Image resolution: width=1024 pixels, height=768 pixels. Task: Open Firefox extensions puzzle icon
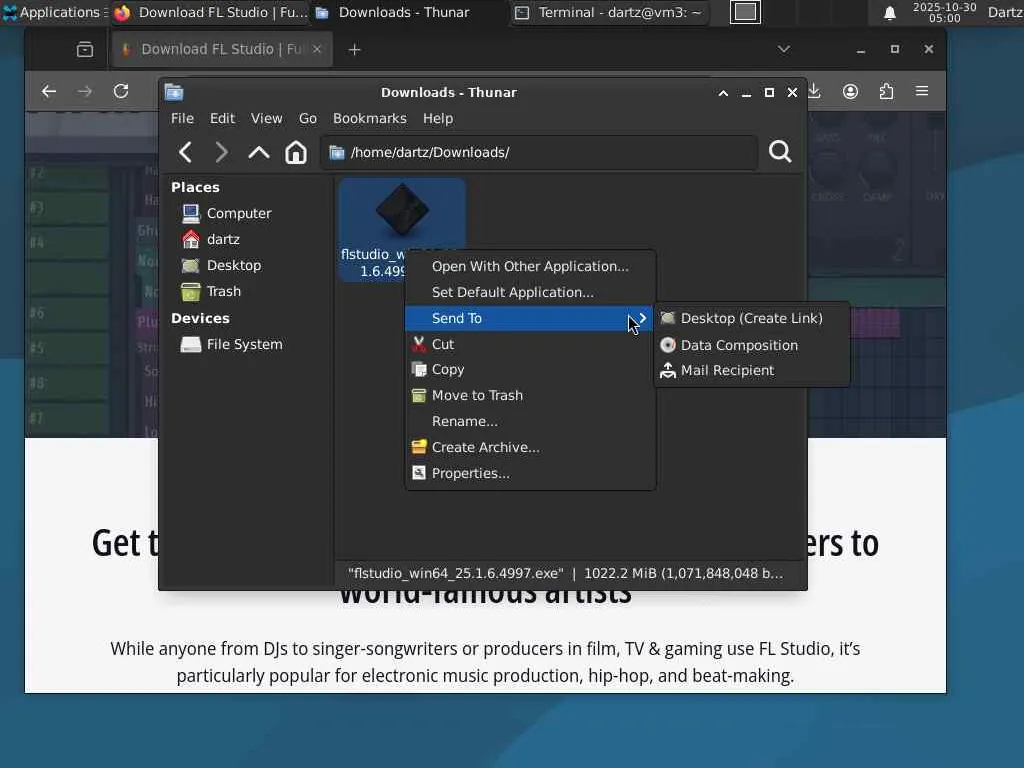886,91
